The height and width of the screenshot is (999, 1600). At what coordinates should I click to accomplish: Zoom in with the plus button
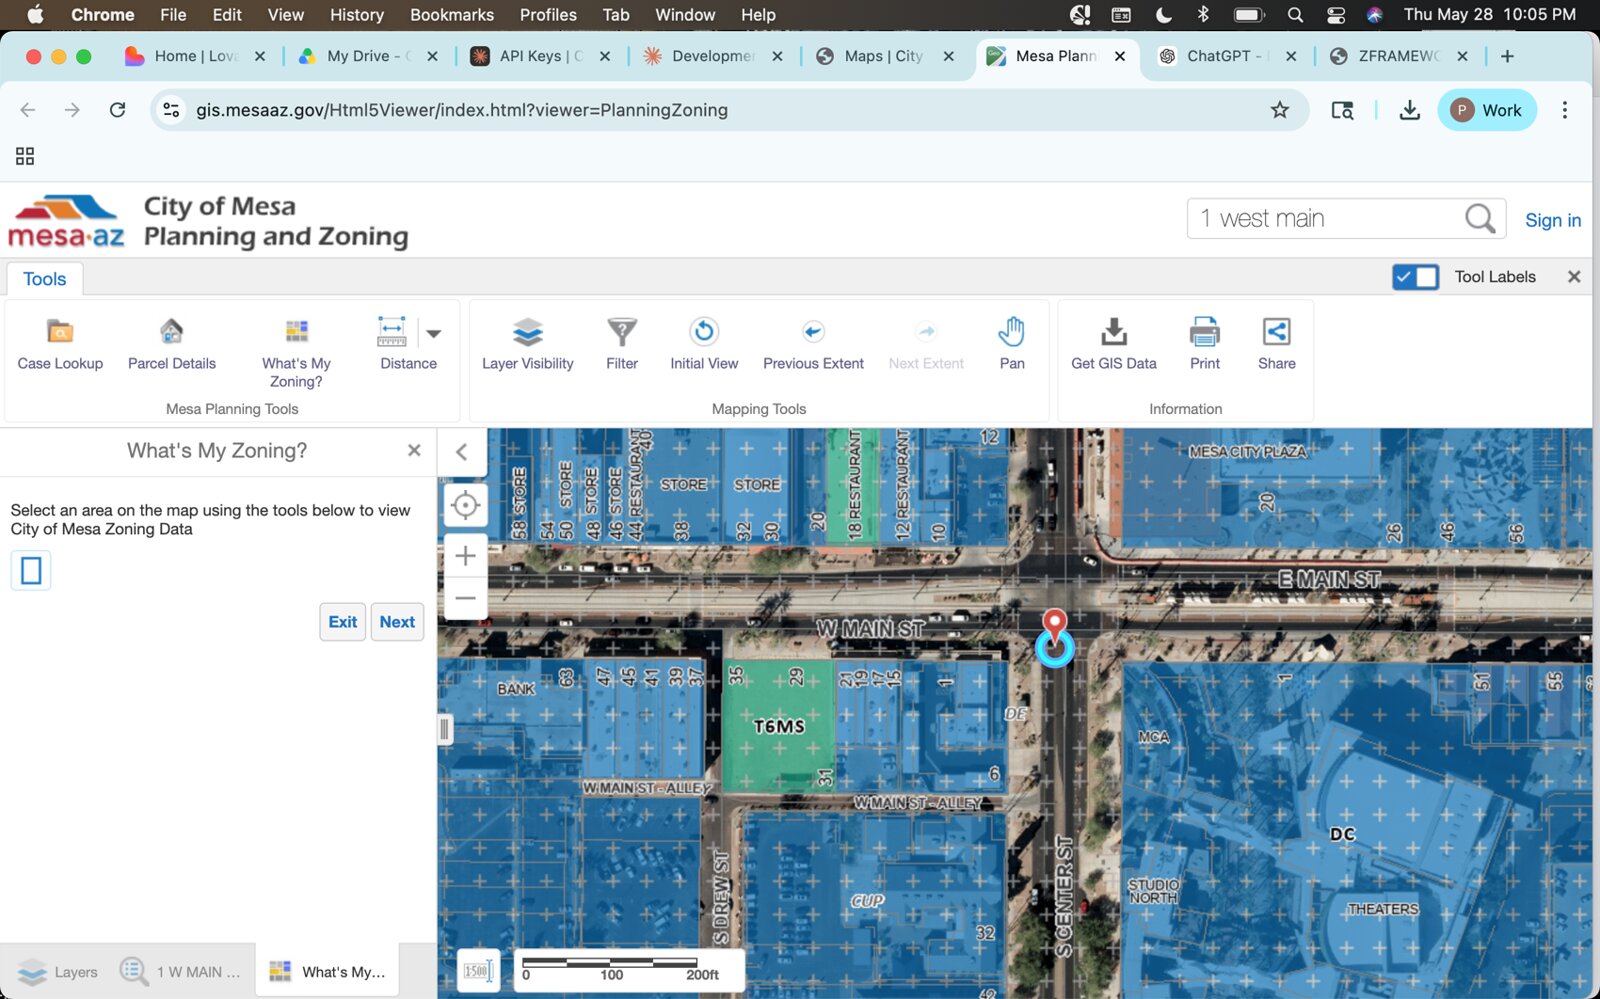pyautogui.click(x=465, y=555)
